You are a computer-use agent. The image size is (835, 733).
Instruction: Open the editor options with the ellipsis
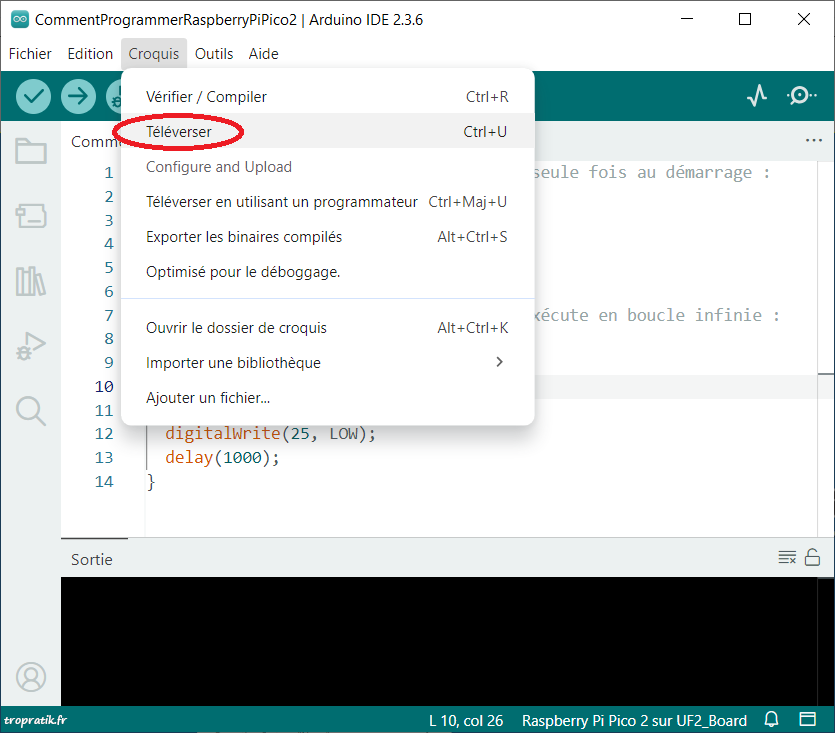(813, 141)
